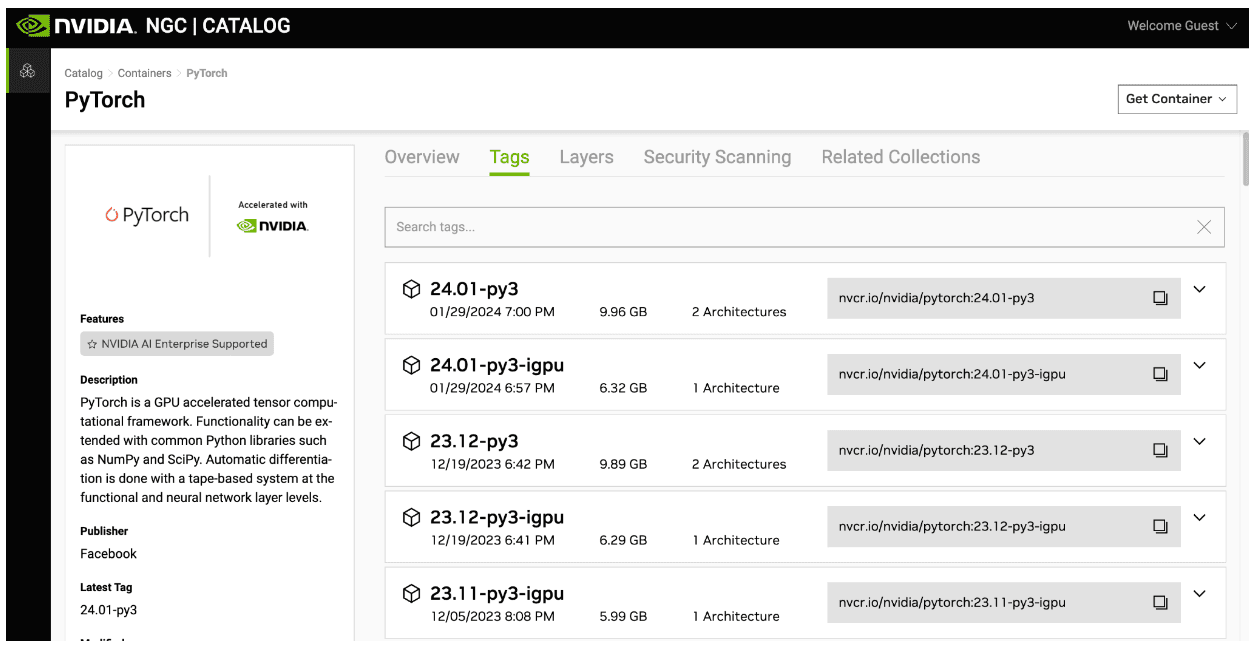Expand the 23.12-py3 tag details
Image resolution: width=1256 pixels, height=650 pixels.
(1200, 441)
